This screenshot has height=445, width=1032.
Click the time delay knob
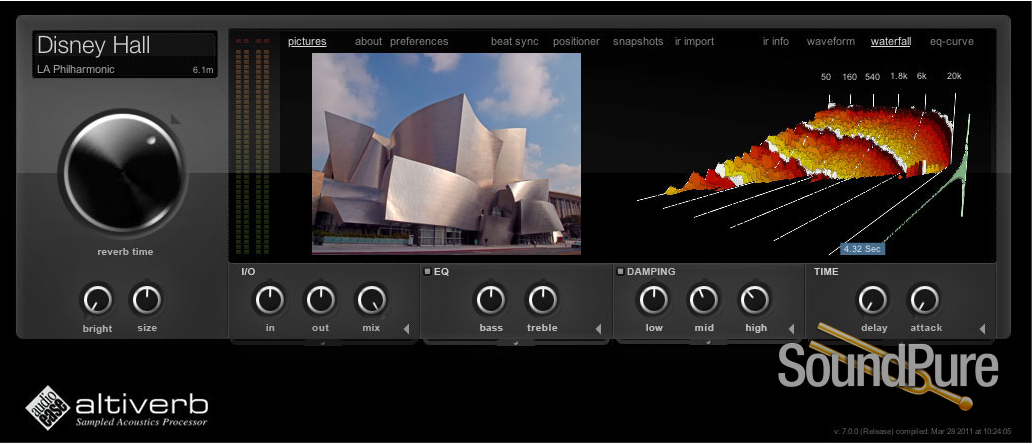[x=873, y=300]
